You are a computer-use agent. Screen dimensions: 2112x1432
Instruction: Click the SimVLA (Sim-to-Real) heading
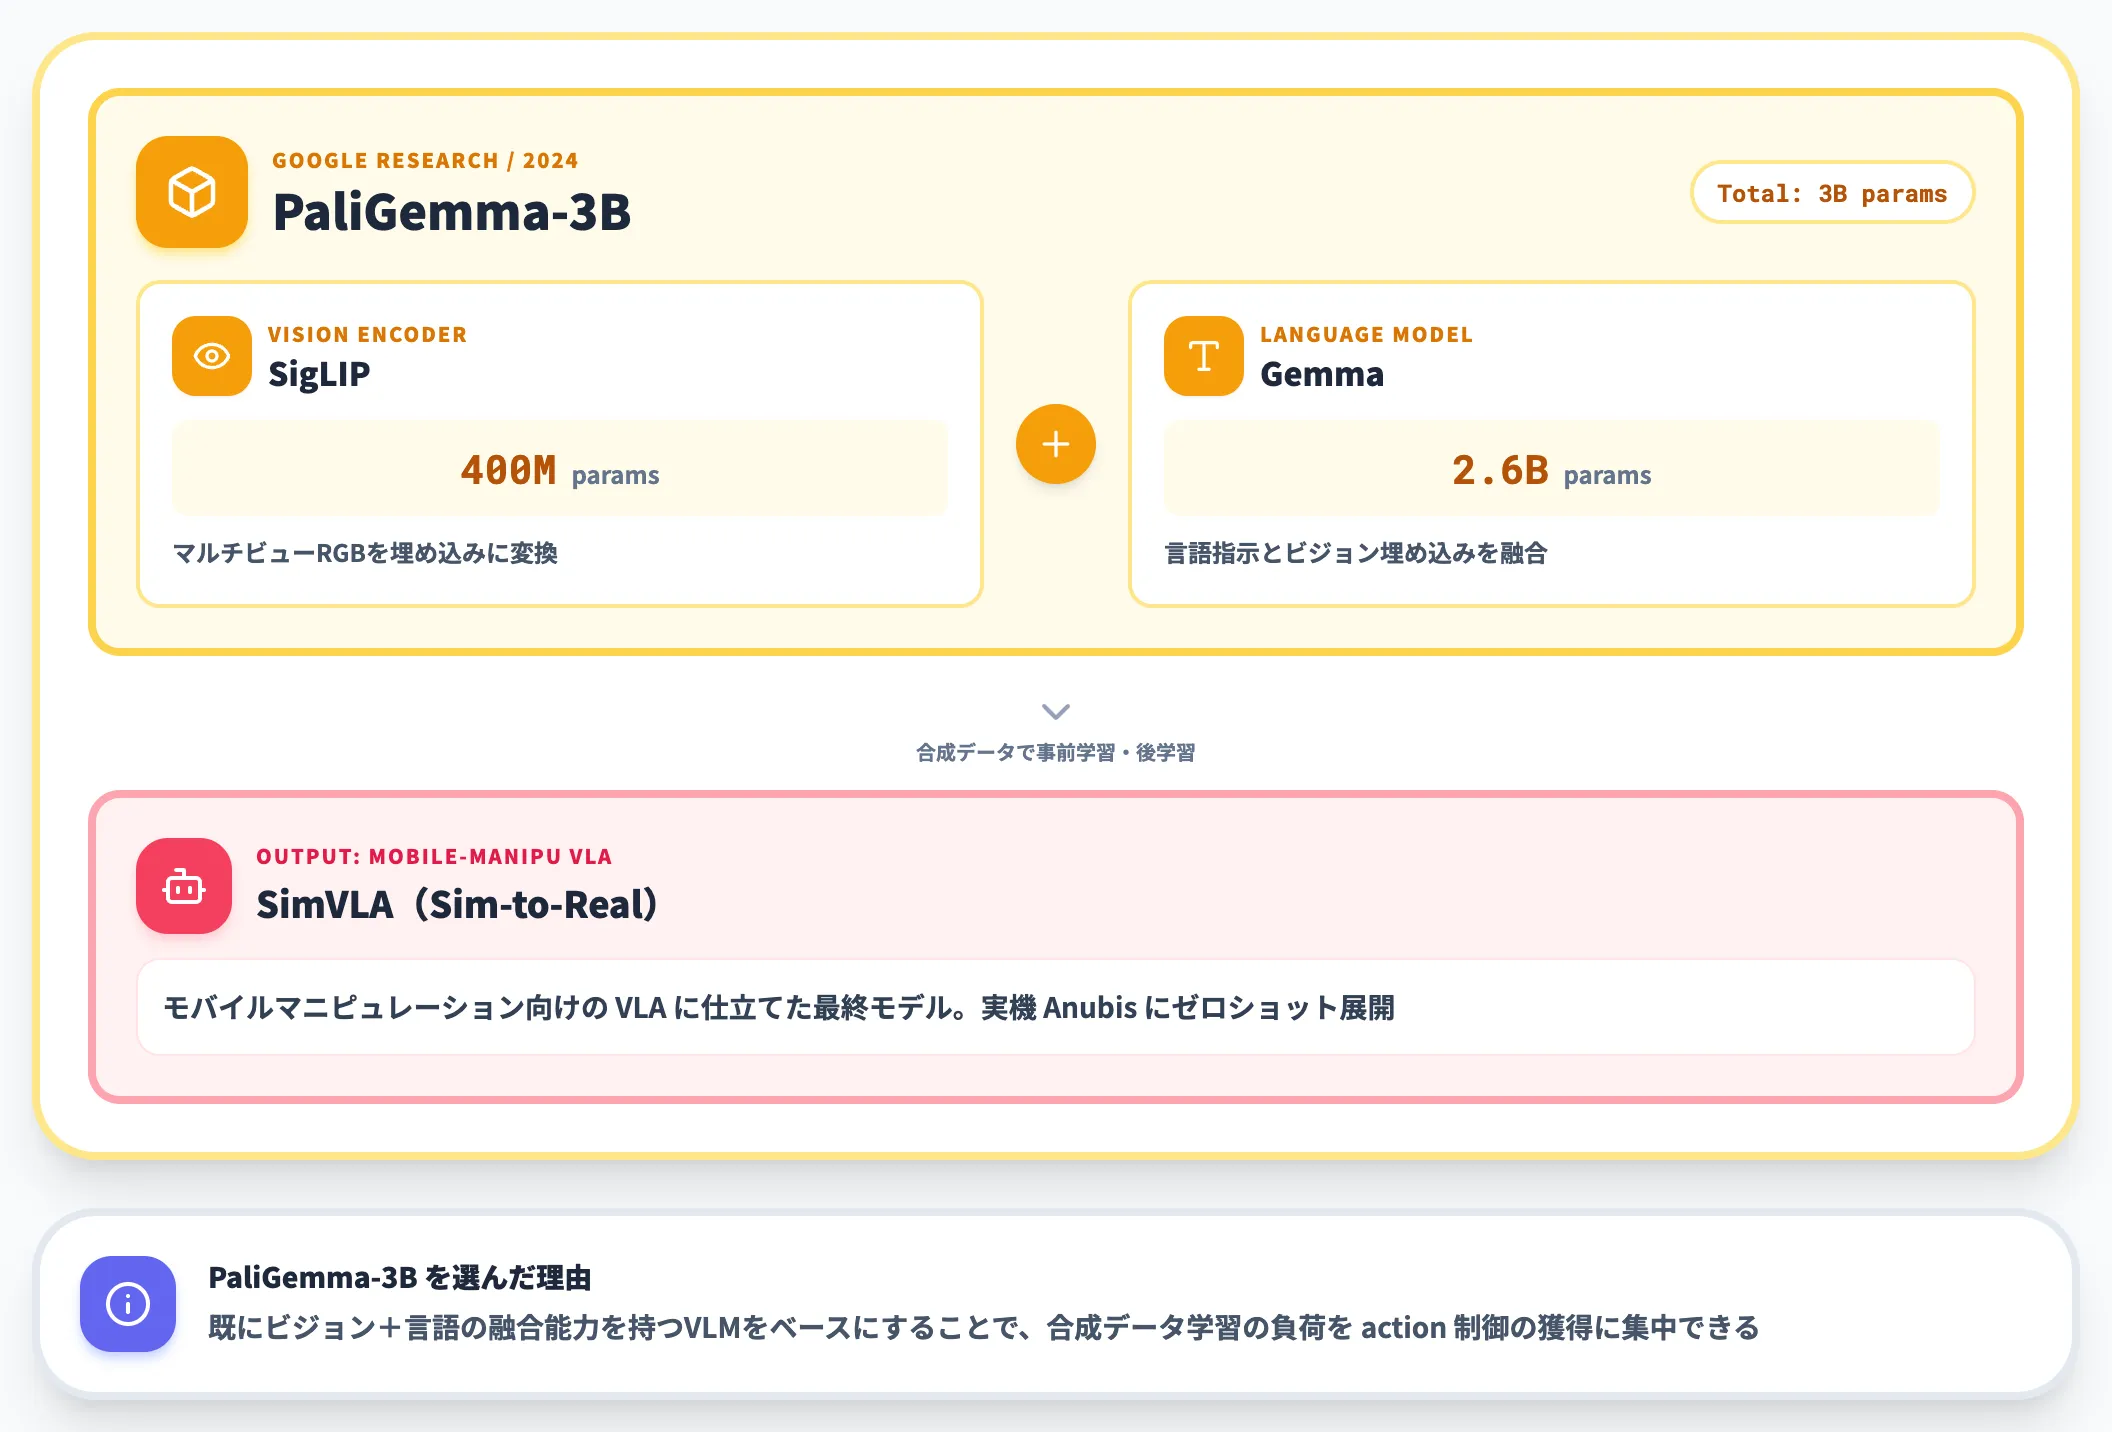pos(458,904)
